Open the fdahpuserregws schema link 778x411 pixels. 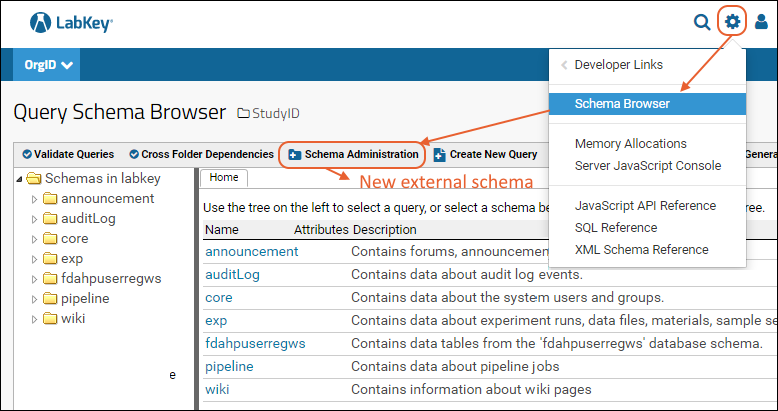[255, 343]
